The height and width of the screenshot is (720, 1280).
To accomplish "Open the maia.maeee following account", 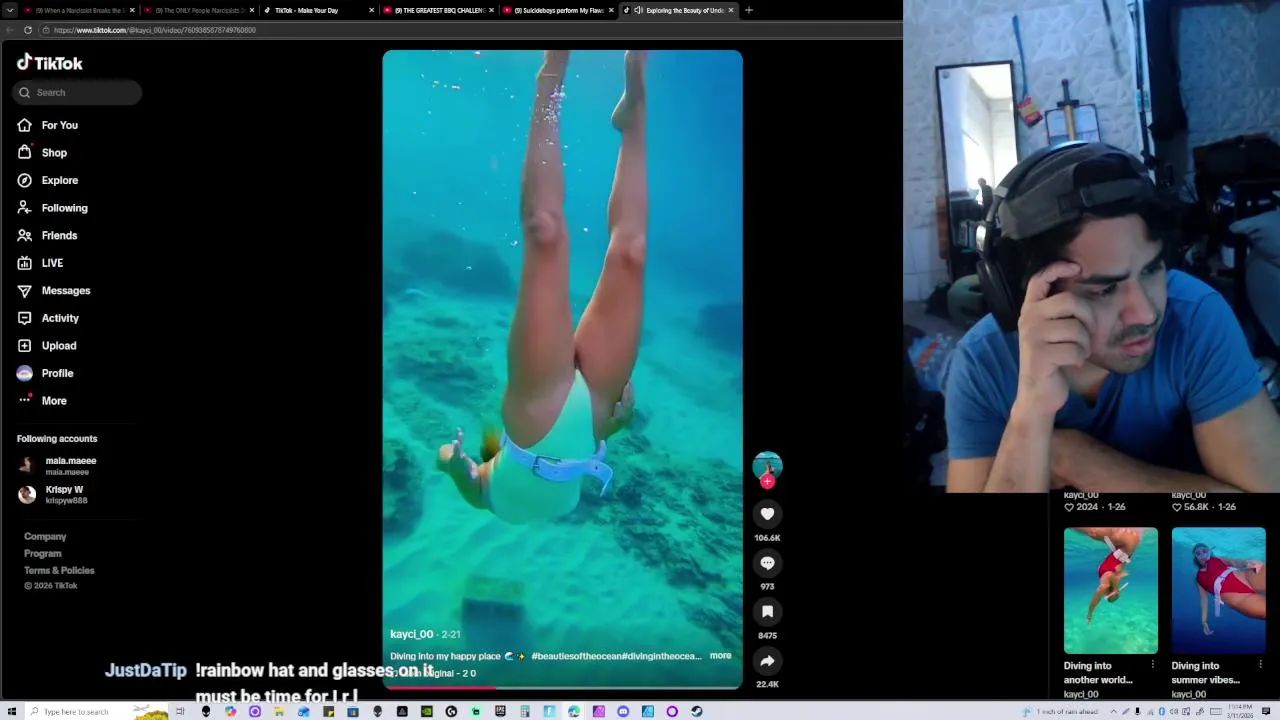I will click(x=58, y=466).
